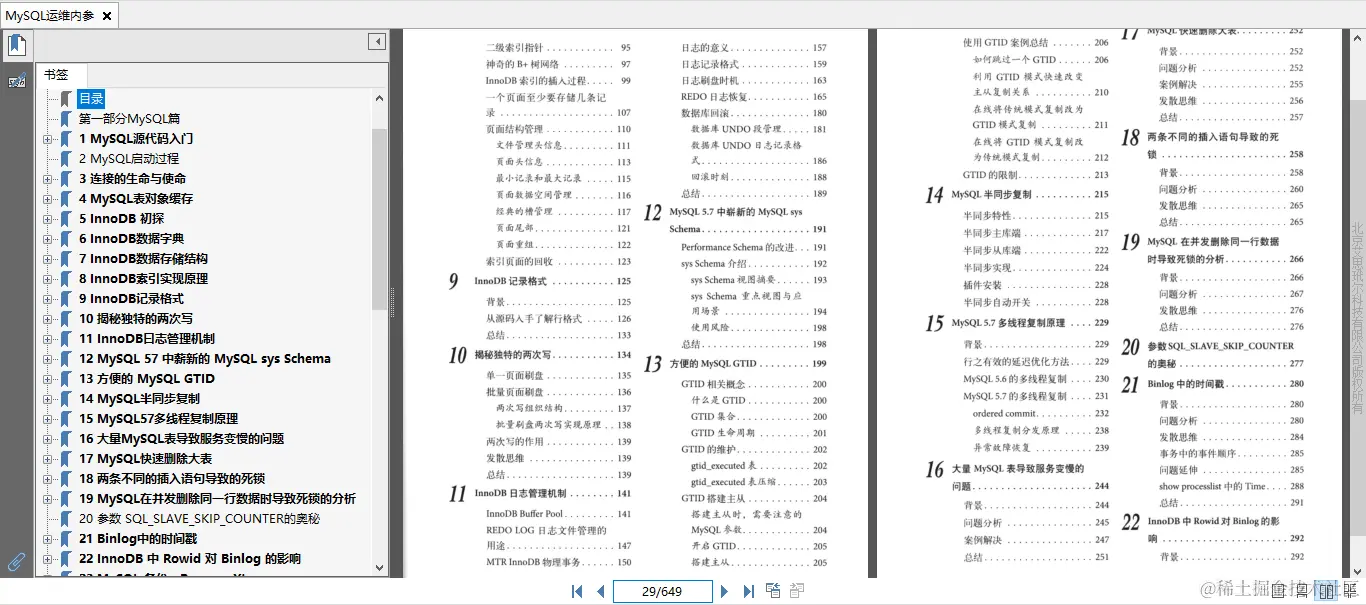Click the page number input showing 29/649
Viewport: 1366px width, 605px height.
[x=663, y=591]
